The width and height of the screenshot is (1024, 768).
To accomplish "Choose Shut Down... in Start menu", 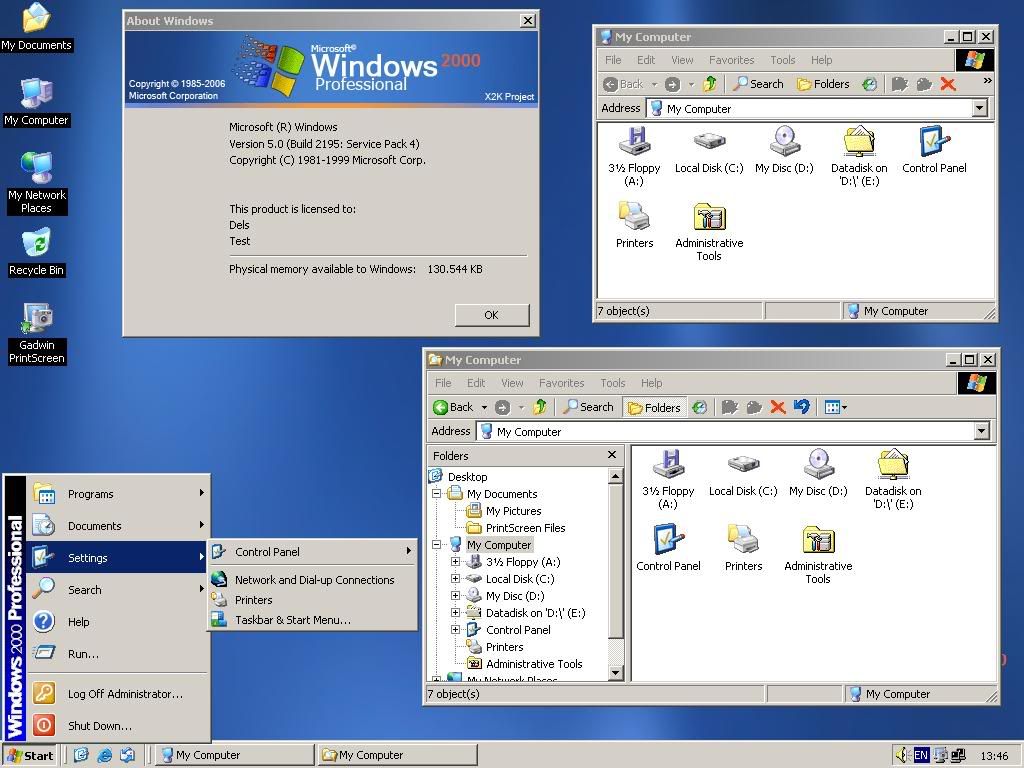I will (119, 726).
